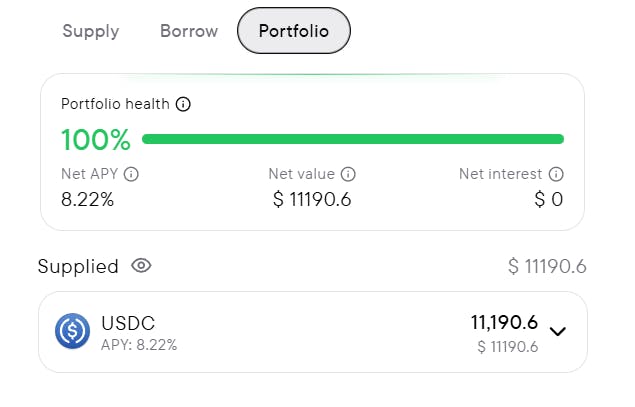Click the Net interest info icon
The height and width of the screenshot is (407, 635).
pyautogui.click(x=556, y=174)
